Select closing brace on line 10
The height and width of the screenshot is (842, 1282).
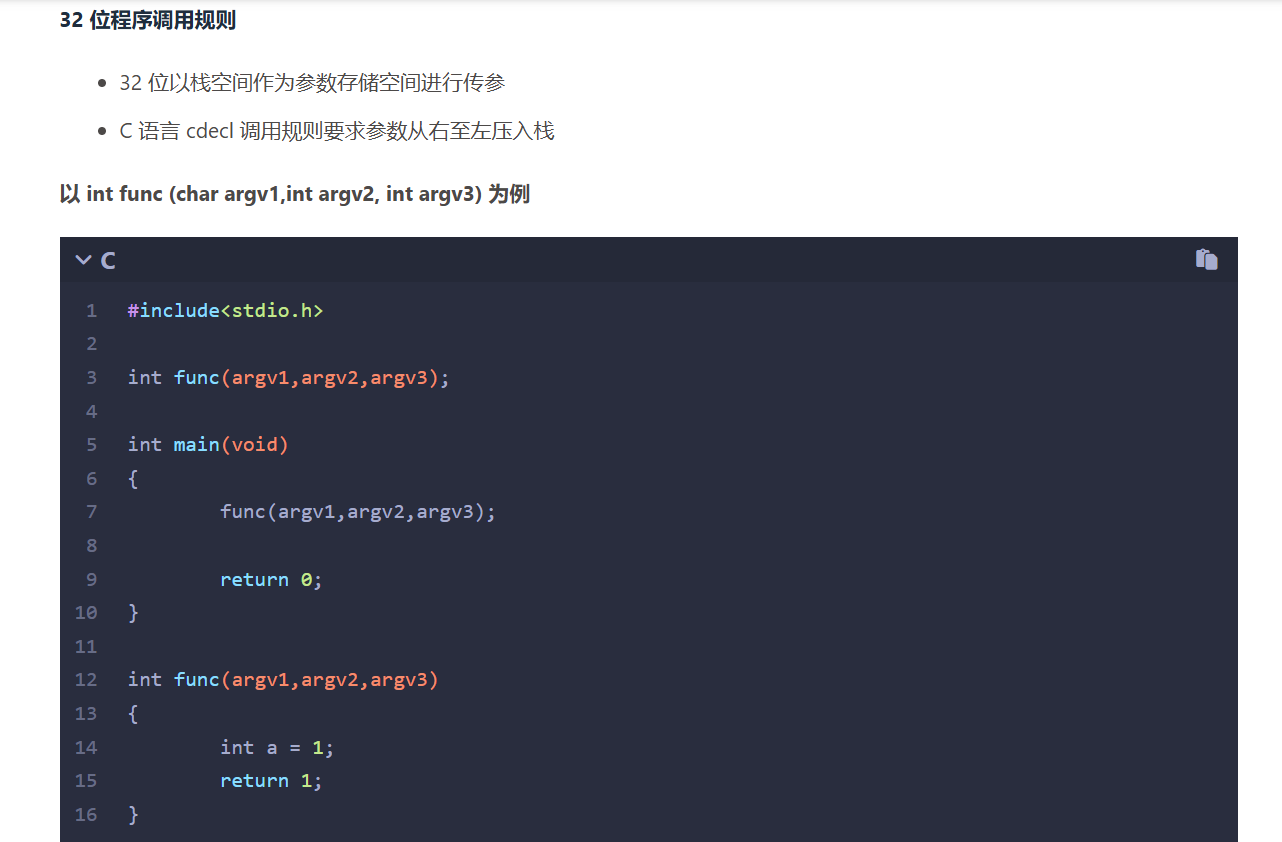[133, 612]
